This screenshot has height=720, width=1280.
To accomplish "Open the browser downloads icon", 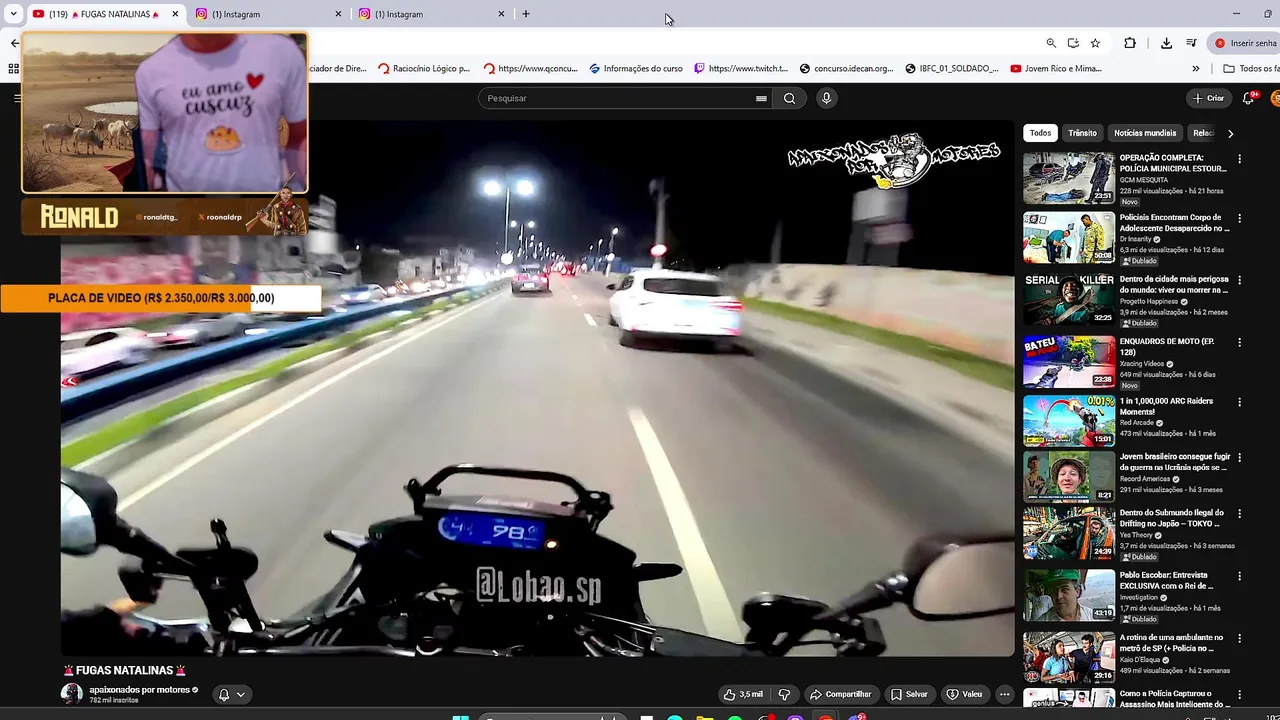I will tap(1166, 43).
